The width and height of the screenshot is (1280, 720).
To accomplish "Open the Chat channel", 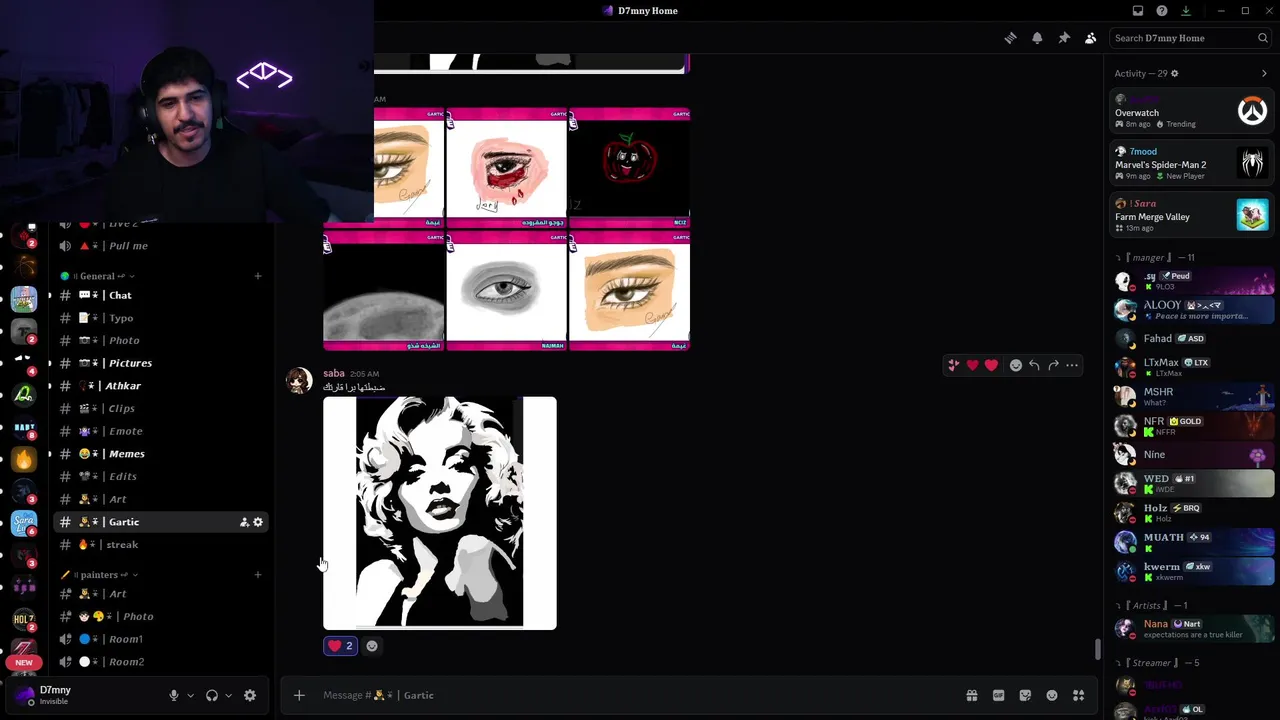I will tap(160, 295).
